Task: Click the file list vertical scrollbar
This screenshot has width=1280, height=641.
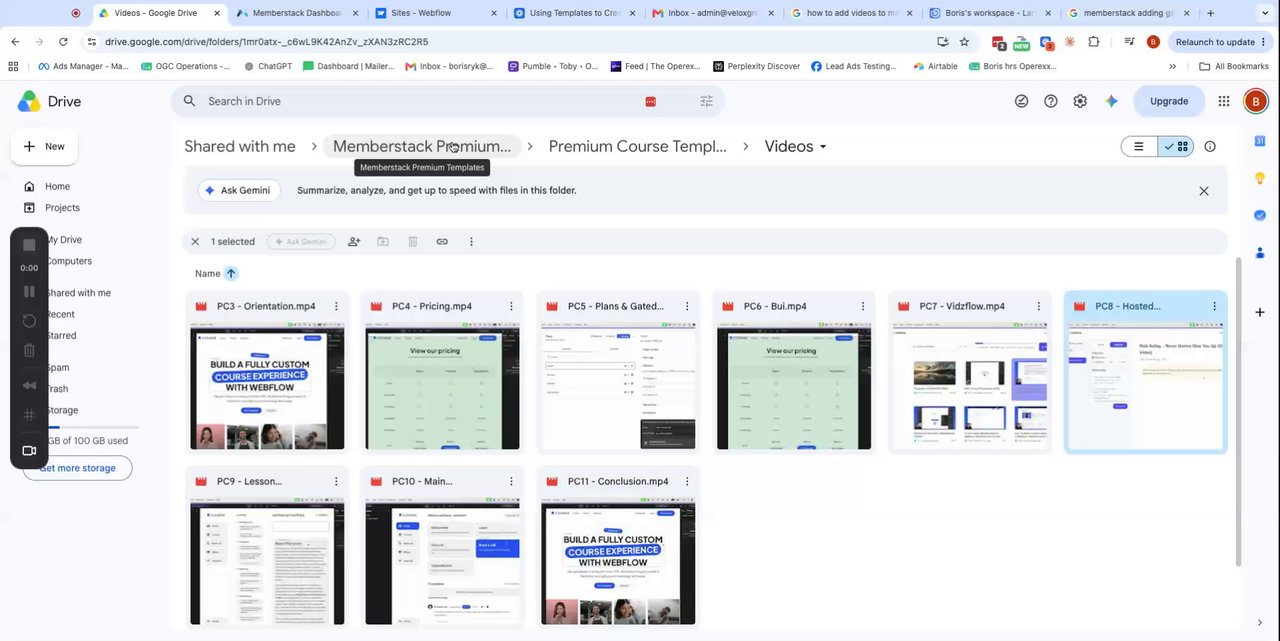Action: coord(1237,412)
